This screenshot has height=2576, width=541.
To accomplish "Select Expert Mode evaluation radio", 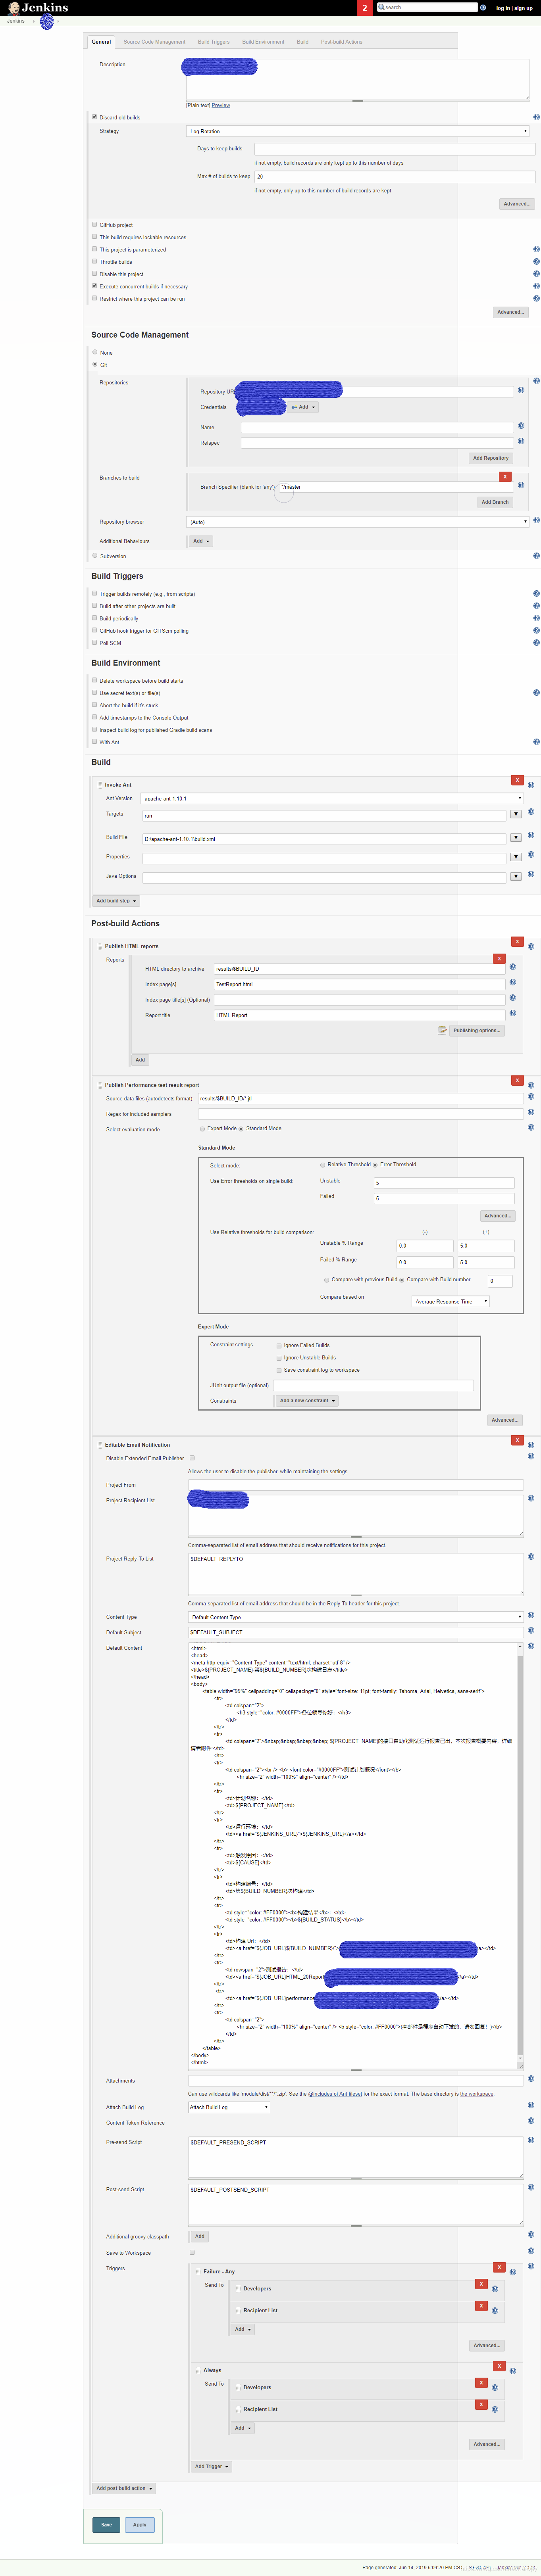I will [202, 1128].
